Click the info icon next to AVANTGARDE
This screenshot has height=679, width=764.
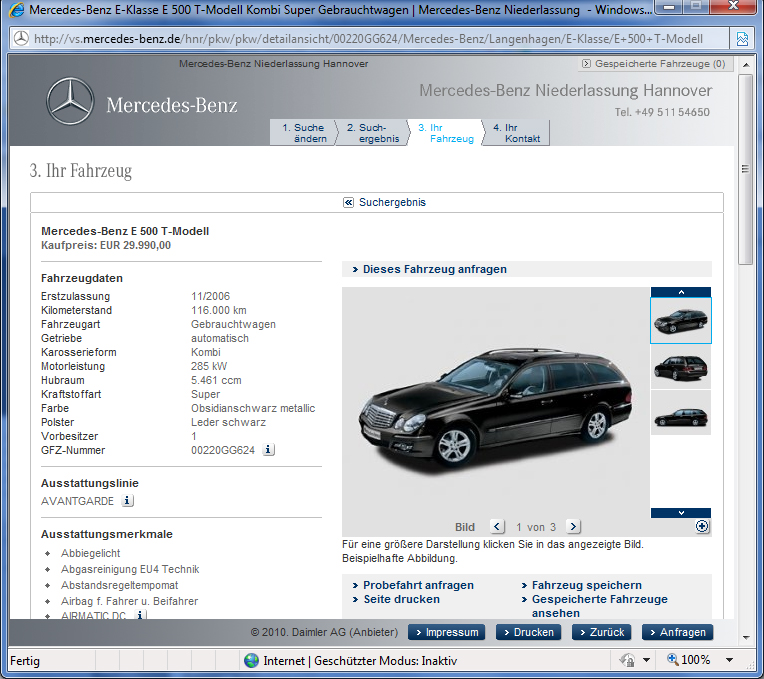point(127,500)
